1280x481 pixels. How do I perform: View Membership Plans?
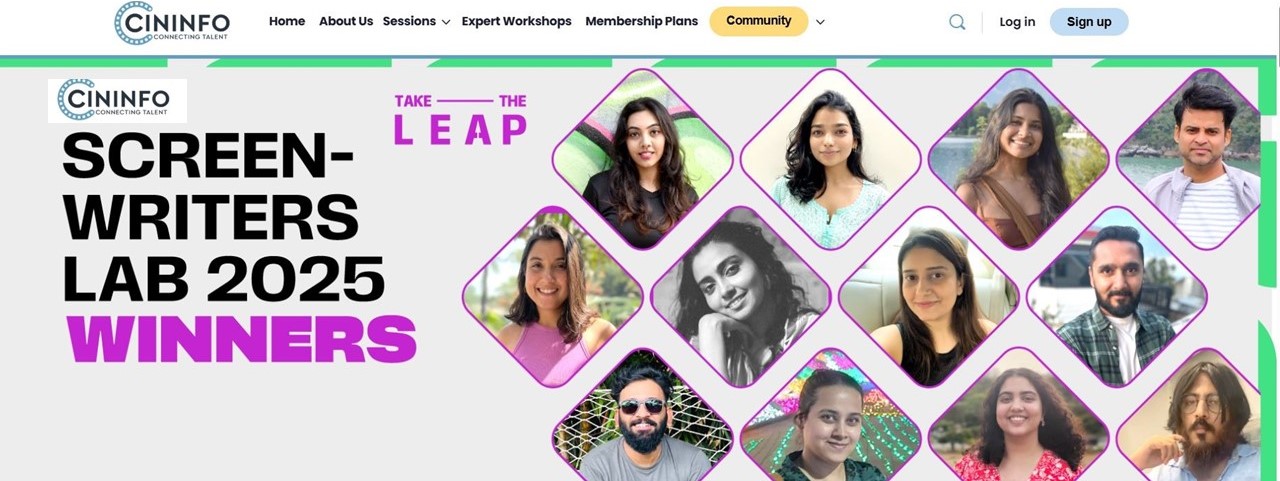point(642,21)
